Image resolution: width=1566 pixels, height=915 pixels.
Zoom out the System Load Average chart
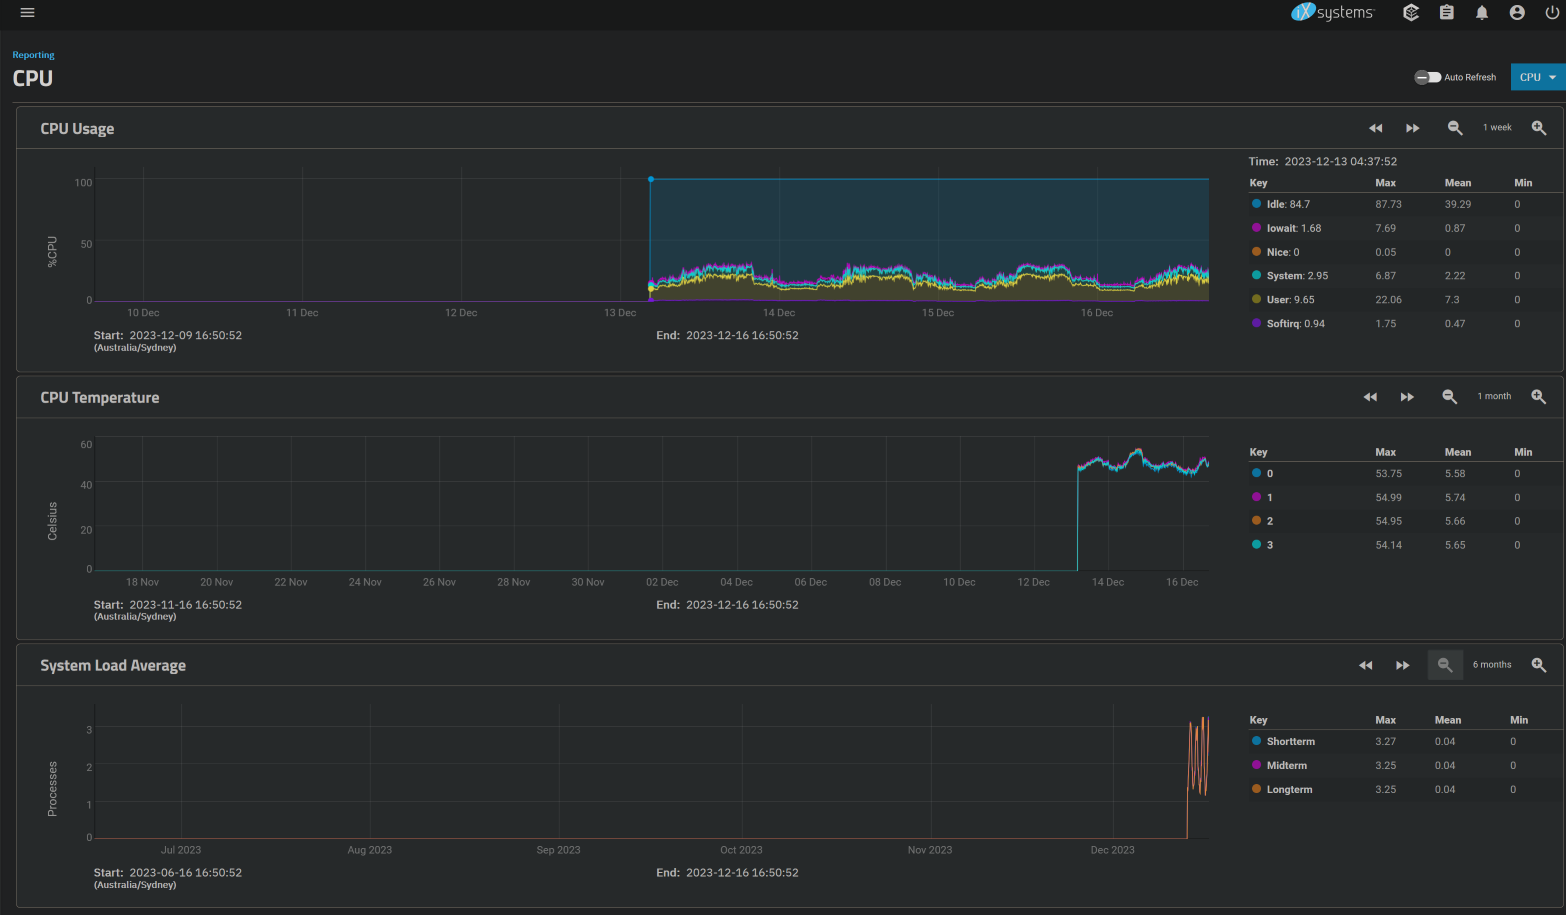tap(1445, 665)
